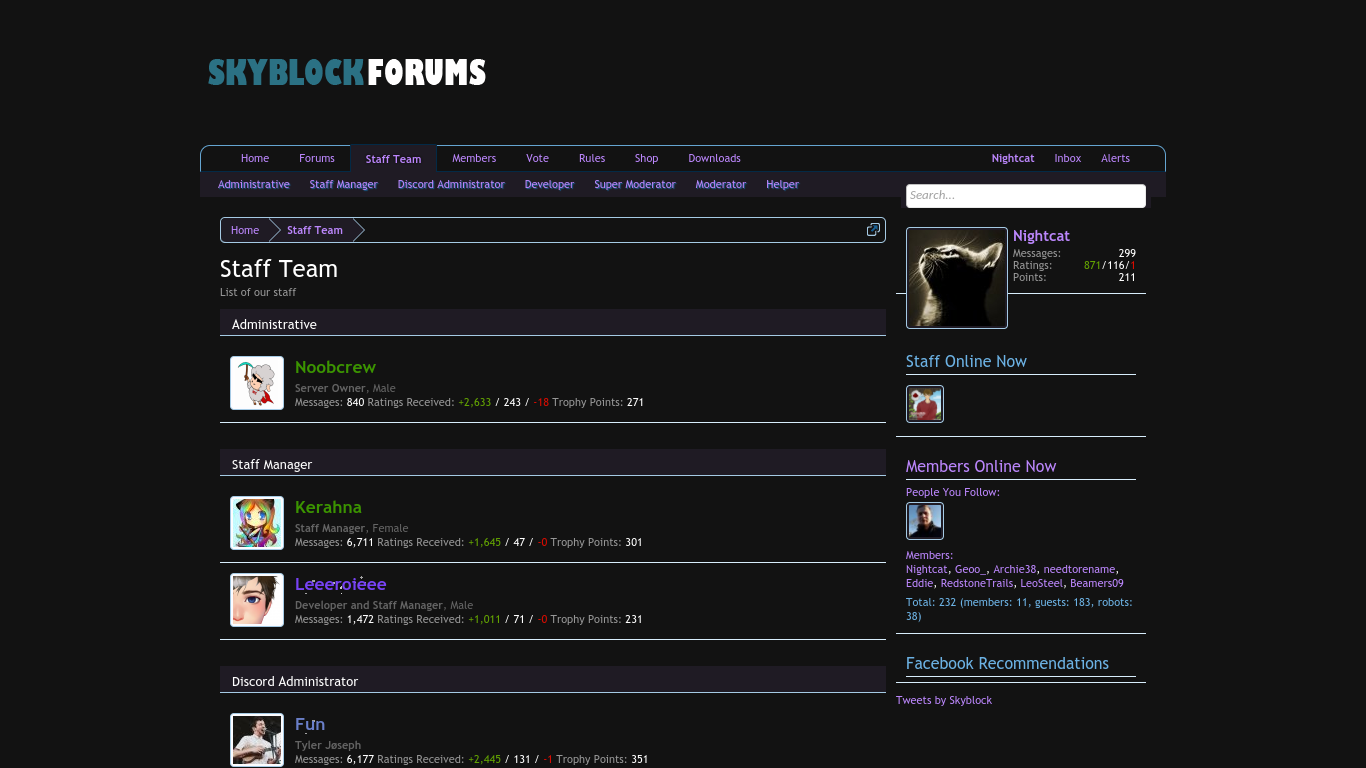The height and width of the screenshot is (768, 1366).
Task: Click Leeeroieee's 'Developer and Staff Manager' title
Action: 368,605
